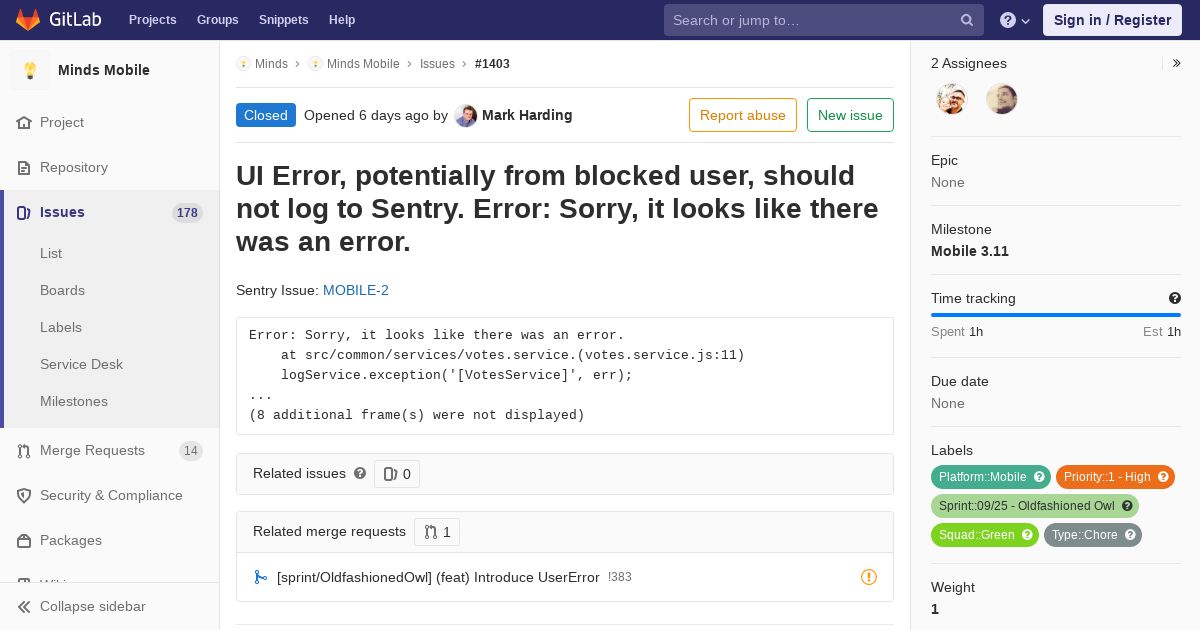Click the Closed status badge
Screen dimensions: 1200x630
point(266,115)
